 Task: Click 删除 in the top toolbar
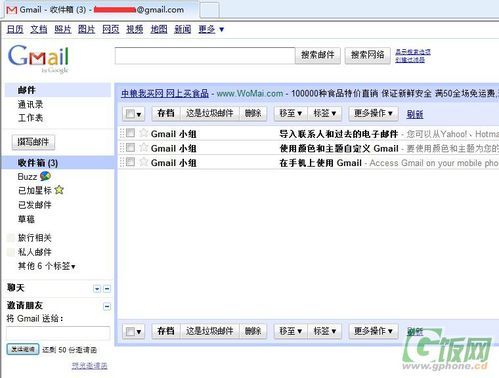coord(253,113)
